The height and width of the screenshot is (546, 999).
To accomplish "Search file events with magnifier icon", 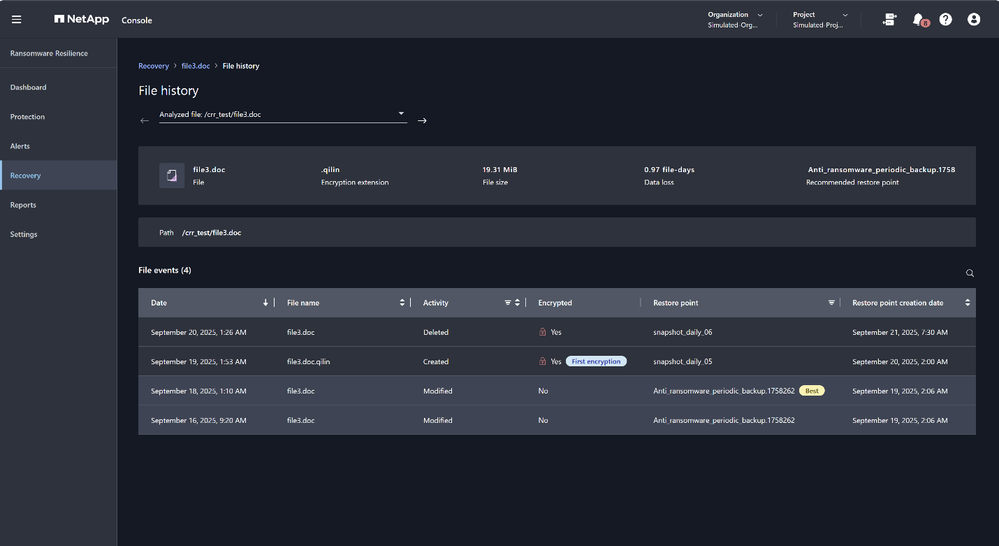I will [x=969, y=273].
